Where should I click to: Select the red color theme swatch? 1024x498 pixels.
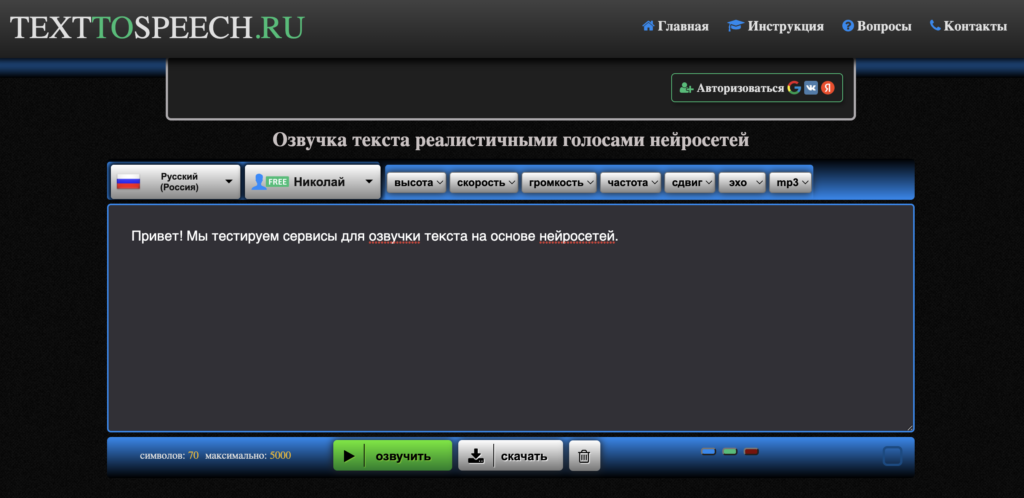pos(752,452)
